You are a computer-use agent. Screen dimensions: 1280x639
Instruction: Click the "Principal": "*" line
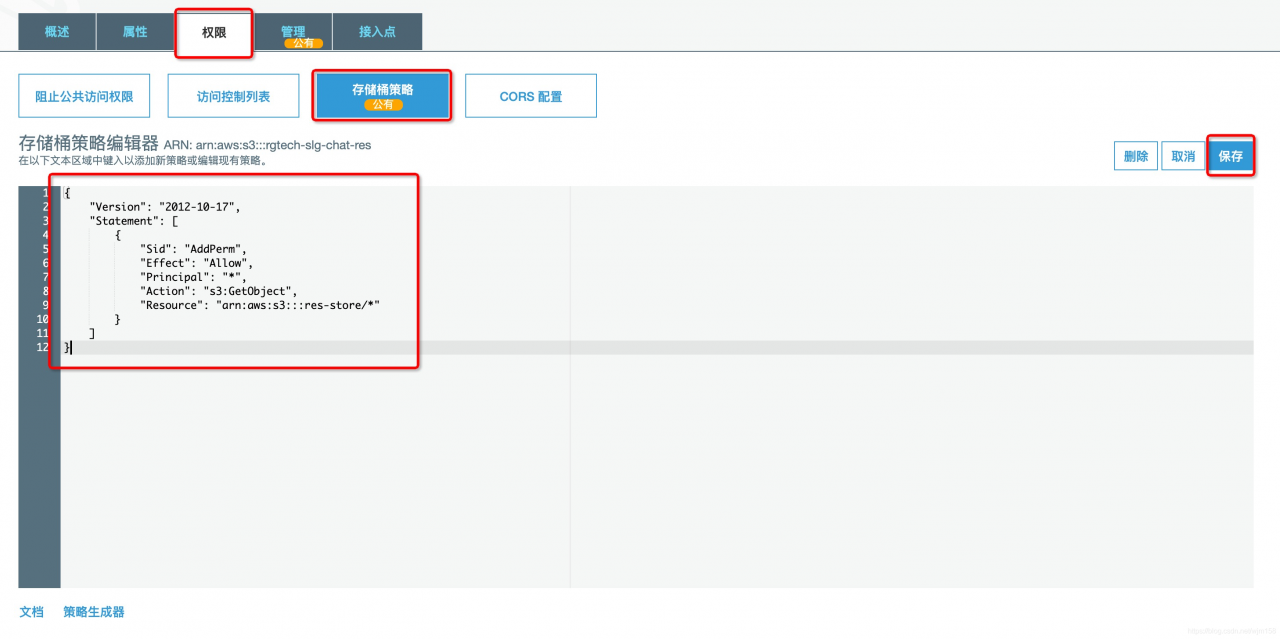pos(193,277)
